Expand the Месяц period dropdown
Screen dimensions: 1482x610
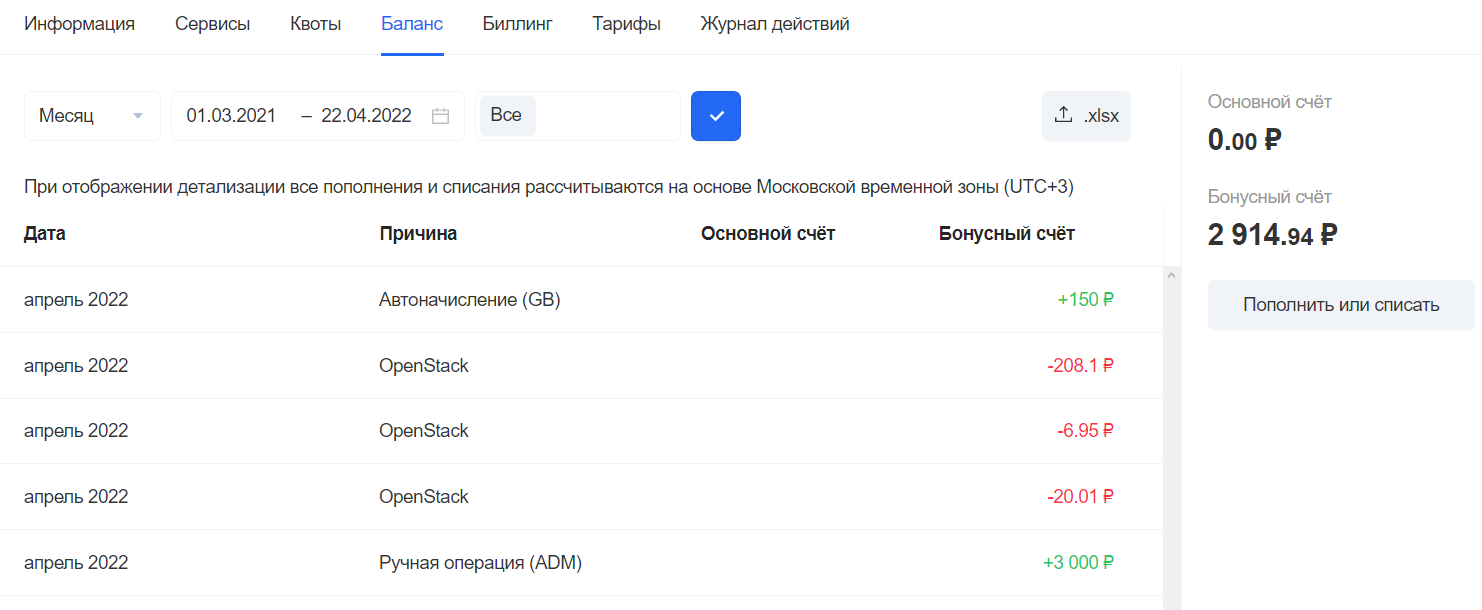[x=92, y=116]
